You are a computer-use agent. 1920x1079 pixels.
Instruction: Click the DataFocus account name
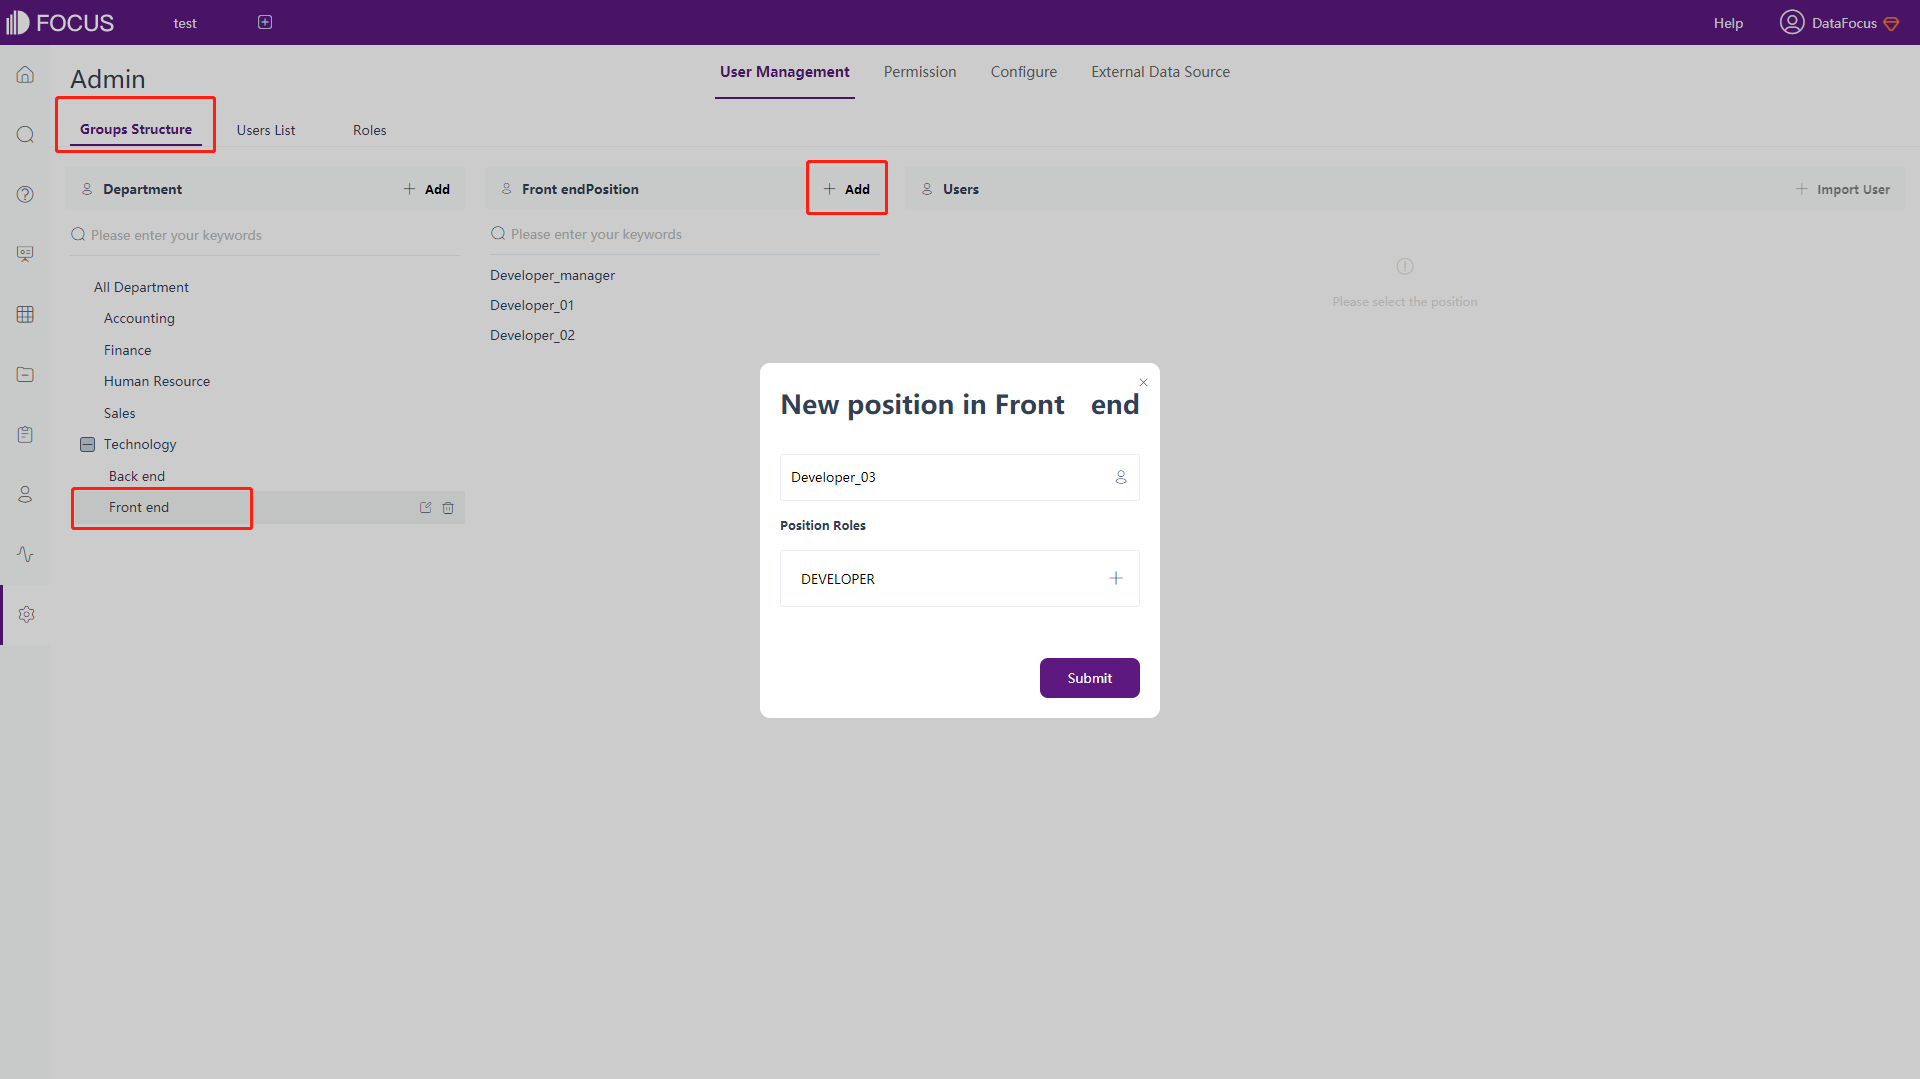1844,23
